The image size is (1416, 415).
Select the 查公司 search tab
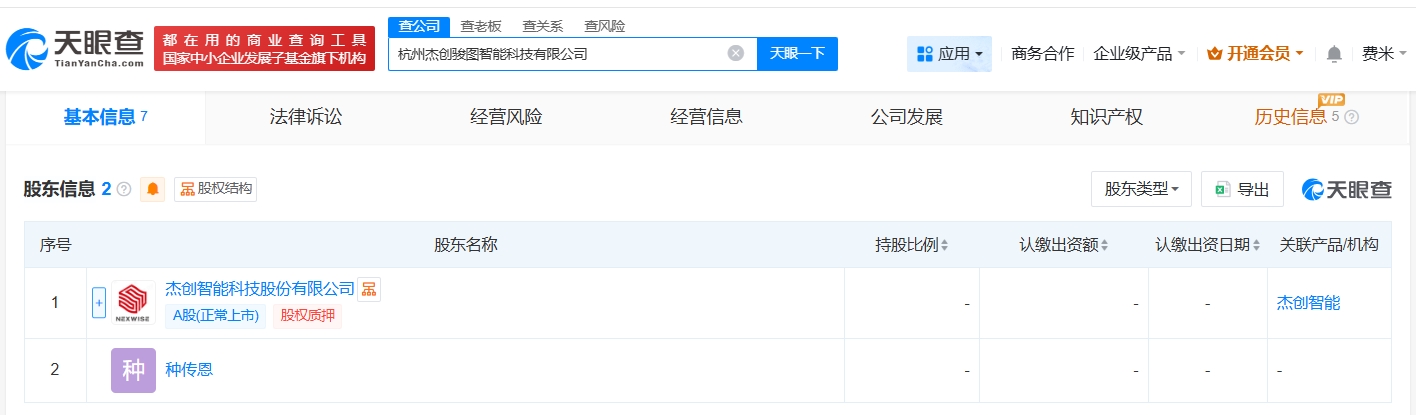[x=418, y=26]
